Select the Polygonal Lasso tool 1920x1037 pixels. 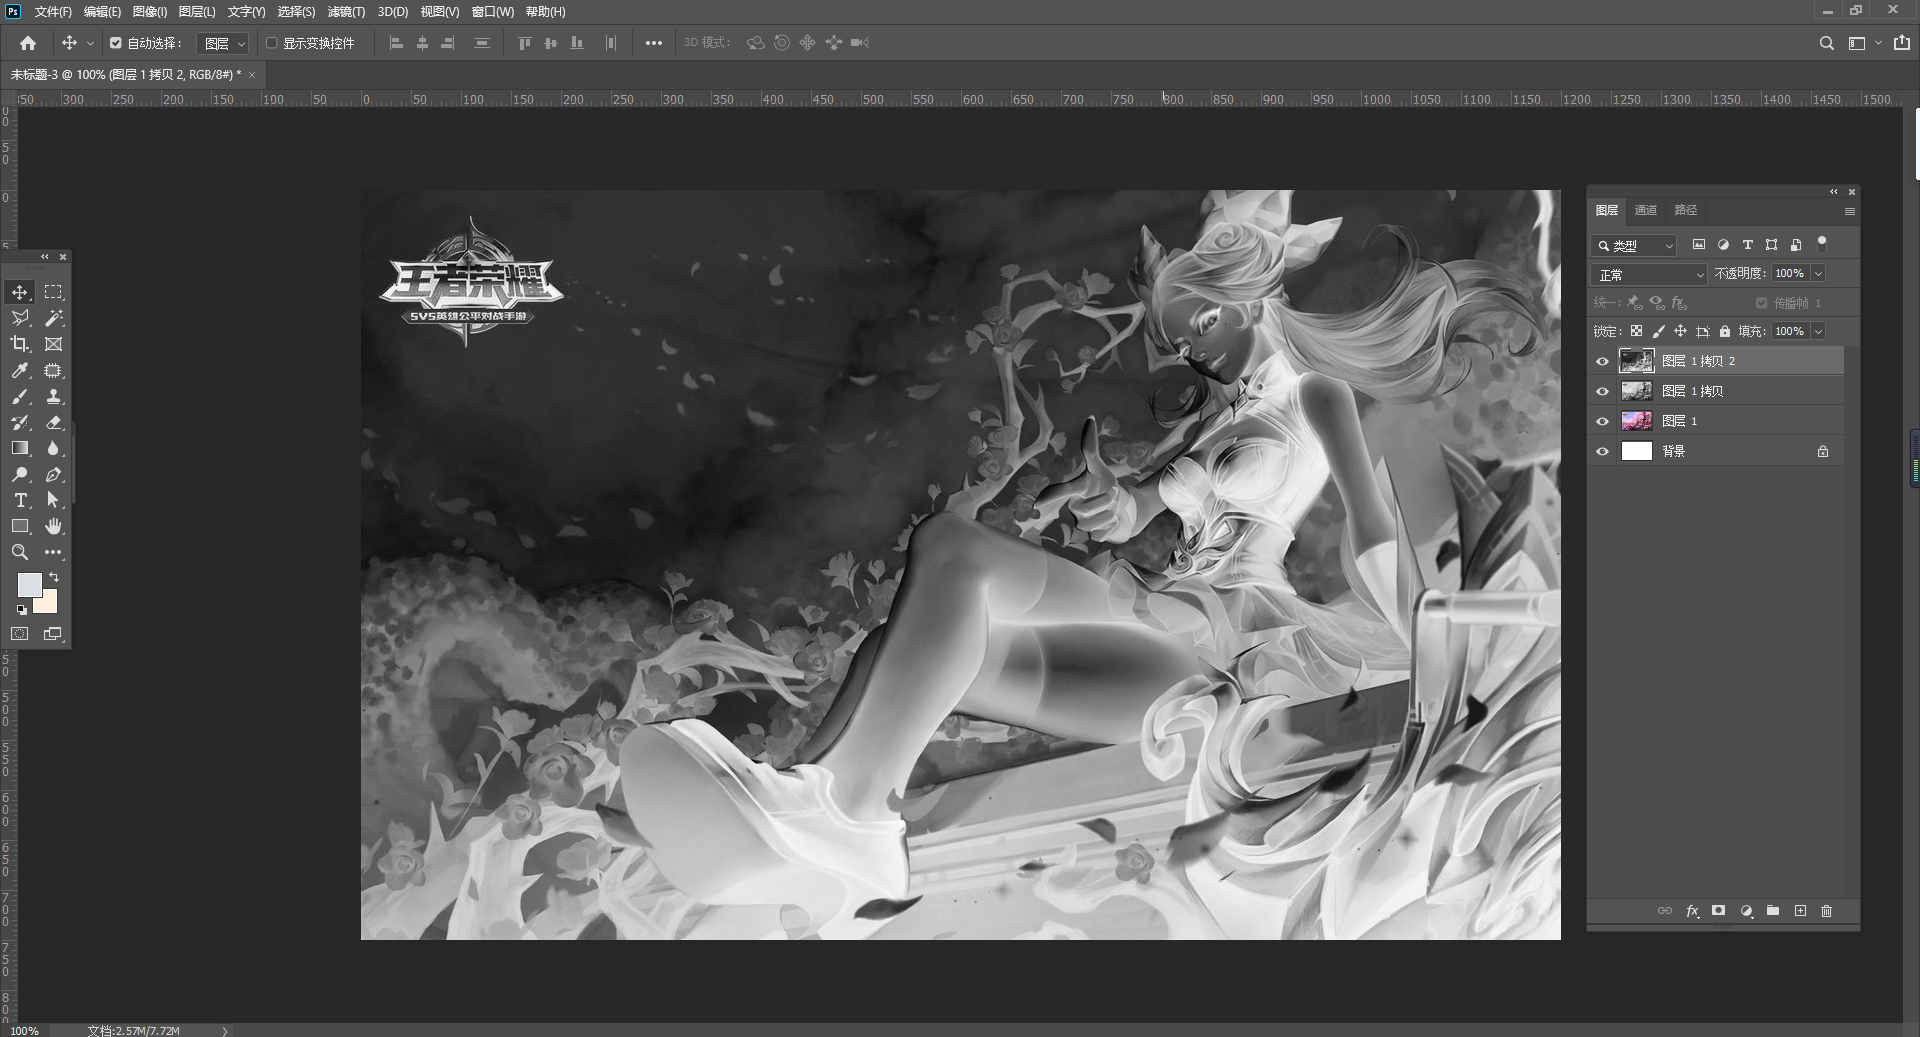20,318
